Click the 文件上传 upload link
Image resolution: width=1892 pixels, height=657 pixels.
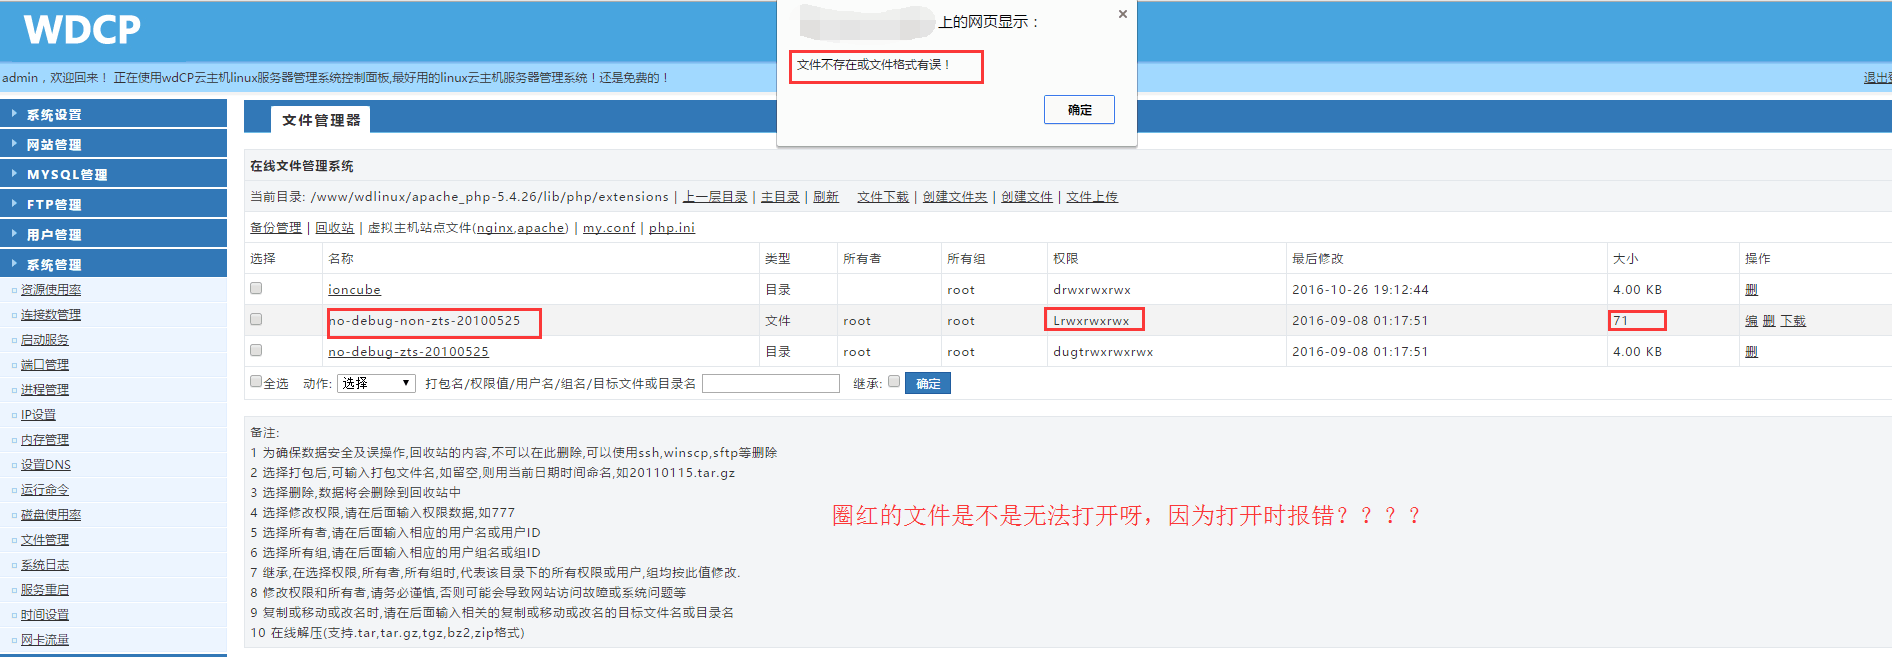tap(1091, 197)
